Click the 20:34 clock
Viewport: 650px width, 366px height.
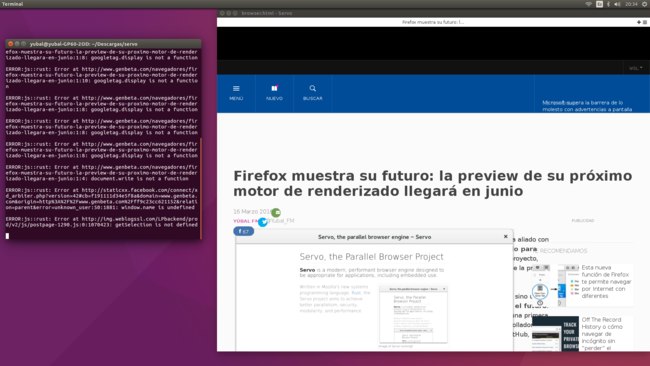point(631,4)
